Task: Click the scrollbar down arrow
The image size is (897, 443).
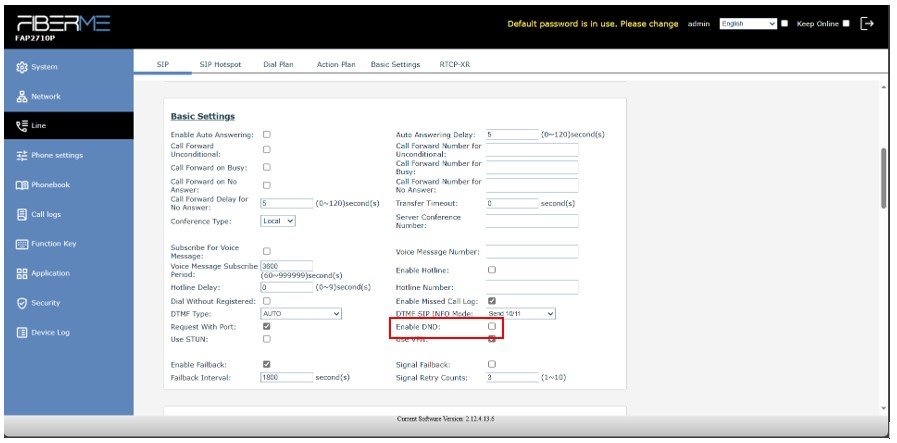Action: (x=884, y=409)
